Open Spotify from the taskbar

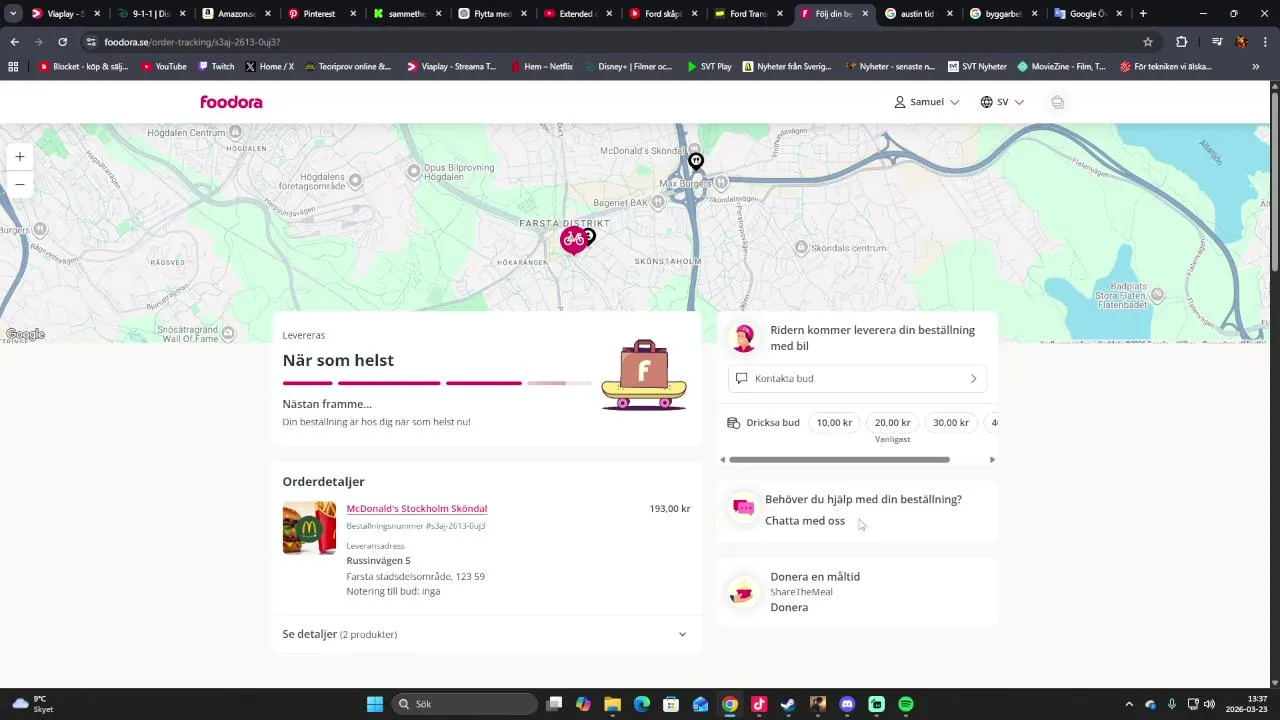906,704
